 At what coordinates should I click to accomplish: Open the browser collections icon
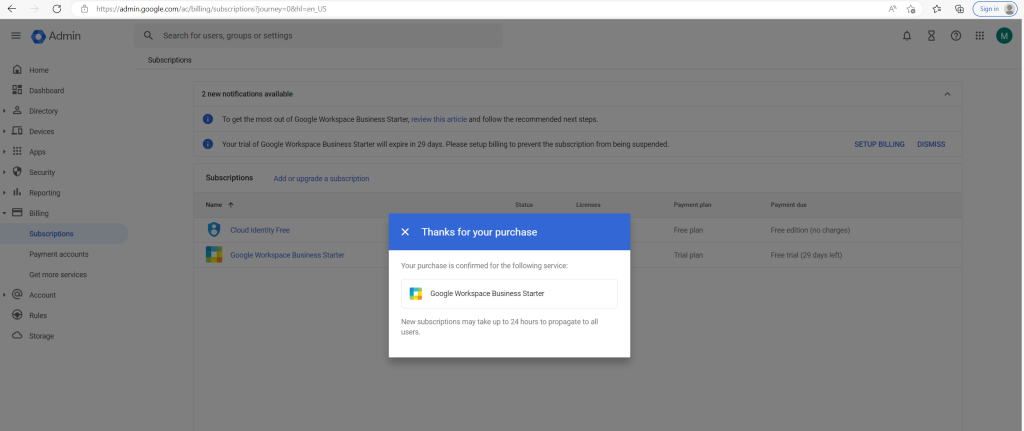[x=959, y=8]
